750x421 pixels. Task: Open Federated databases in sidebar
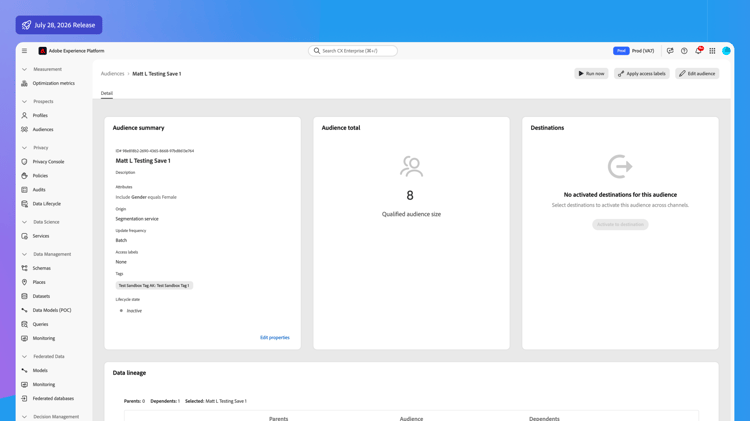pos(53,399)
